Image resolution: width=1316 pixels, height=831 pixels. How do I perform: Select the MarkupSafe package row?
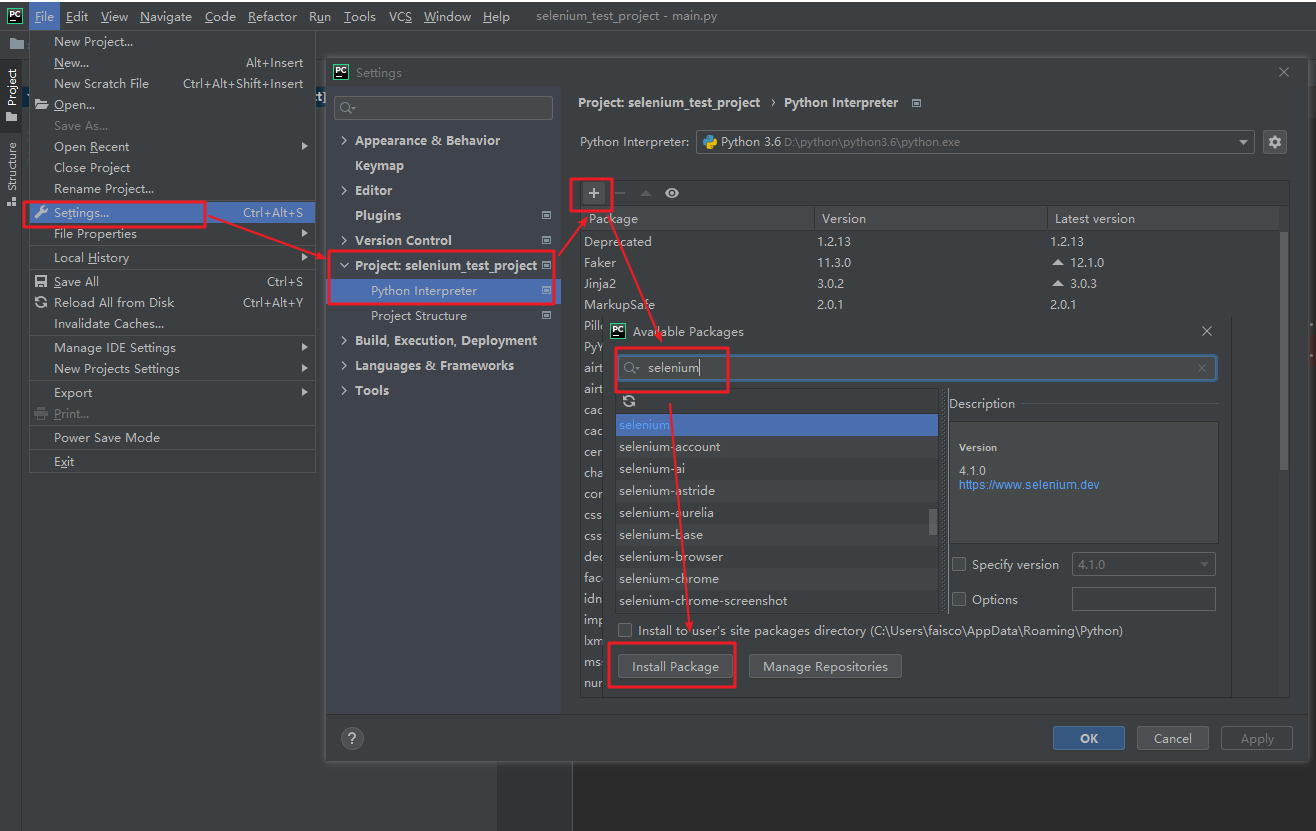[x=930, y=304]
